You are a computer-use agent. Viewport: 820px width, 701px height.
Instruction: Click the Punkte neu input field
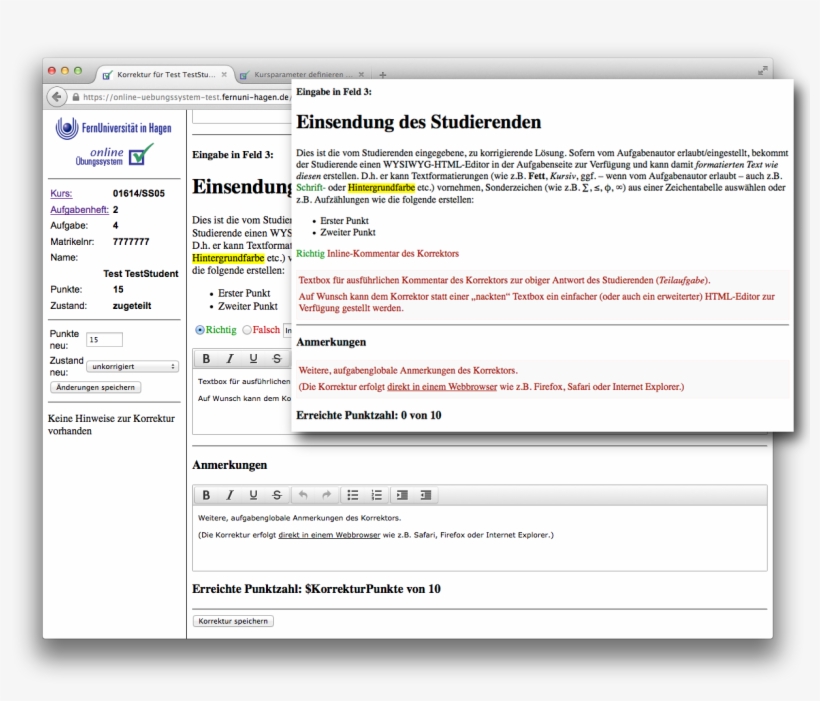point(104,340)
